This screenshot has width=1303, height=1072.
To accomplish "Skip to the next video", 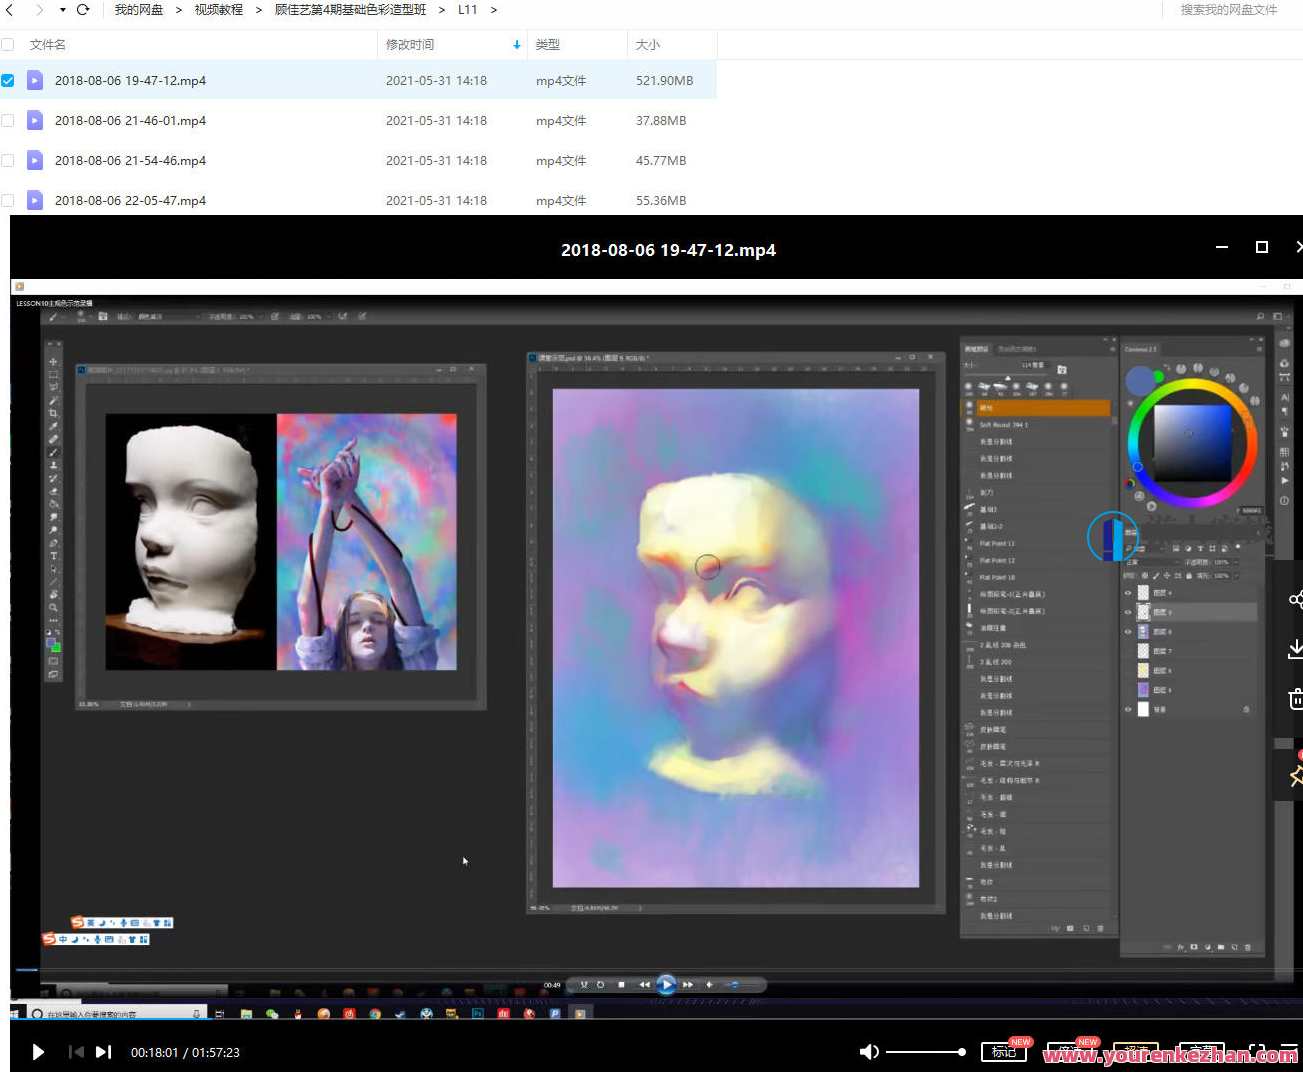I will (x=103, y=1052).
